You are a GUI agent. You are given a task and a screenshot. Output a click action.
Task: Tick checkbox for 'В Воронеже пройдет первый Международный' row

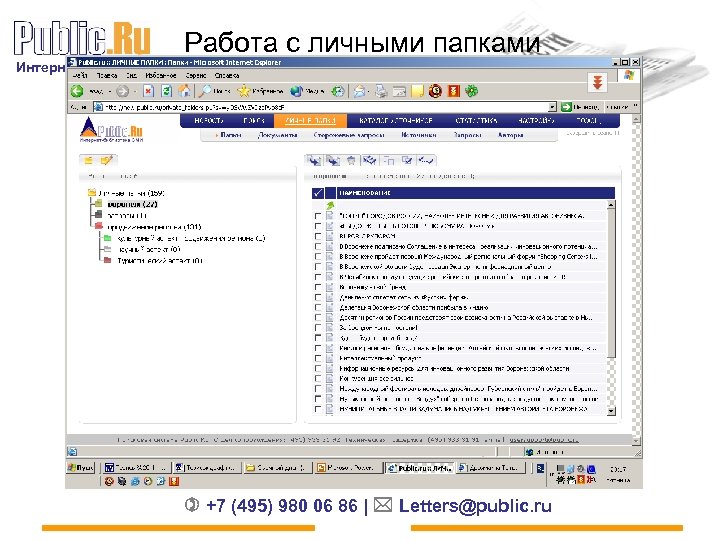point(318,256)
